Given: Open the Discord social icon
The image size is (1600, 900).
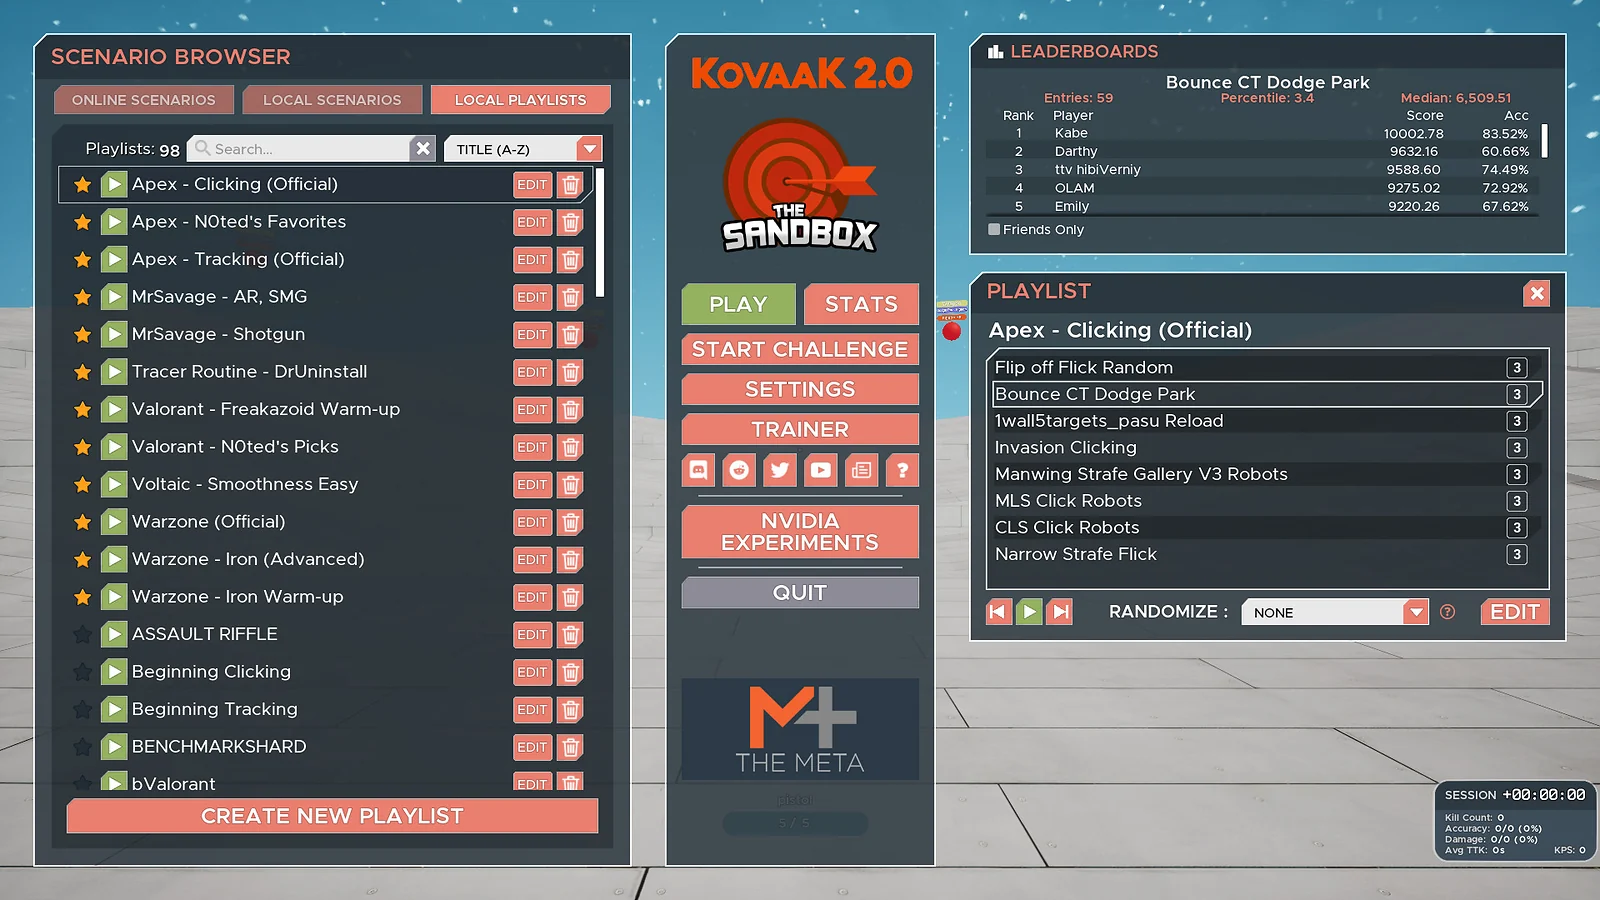Looking at the screenshot, I should pyautogui.click(x=698, y=470).
